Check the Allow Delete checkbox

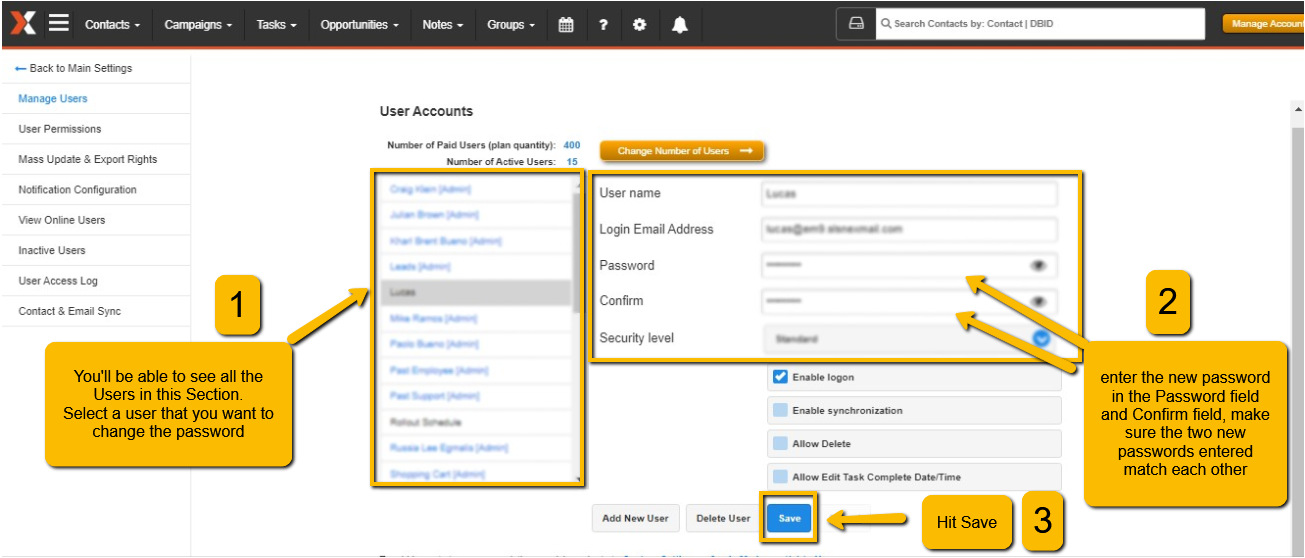[781, 444]
